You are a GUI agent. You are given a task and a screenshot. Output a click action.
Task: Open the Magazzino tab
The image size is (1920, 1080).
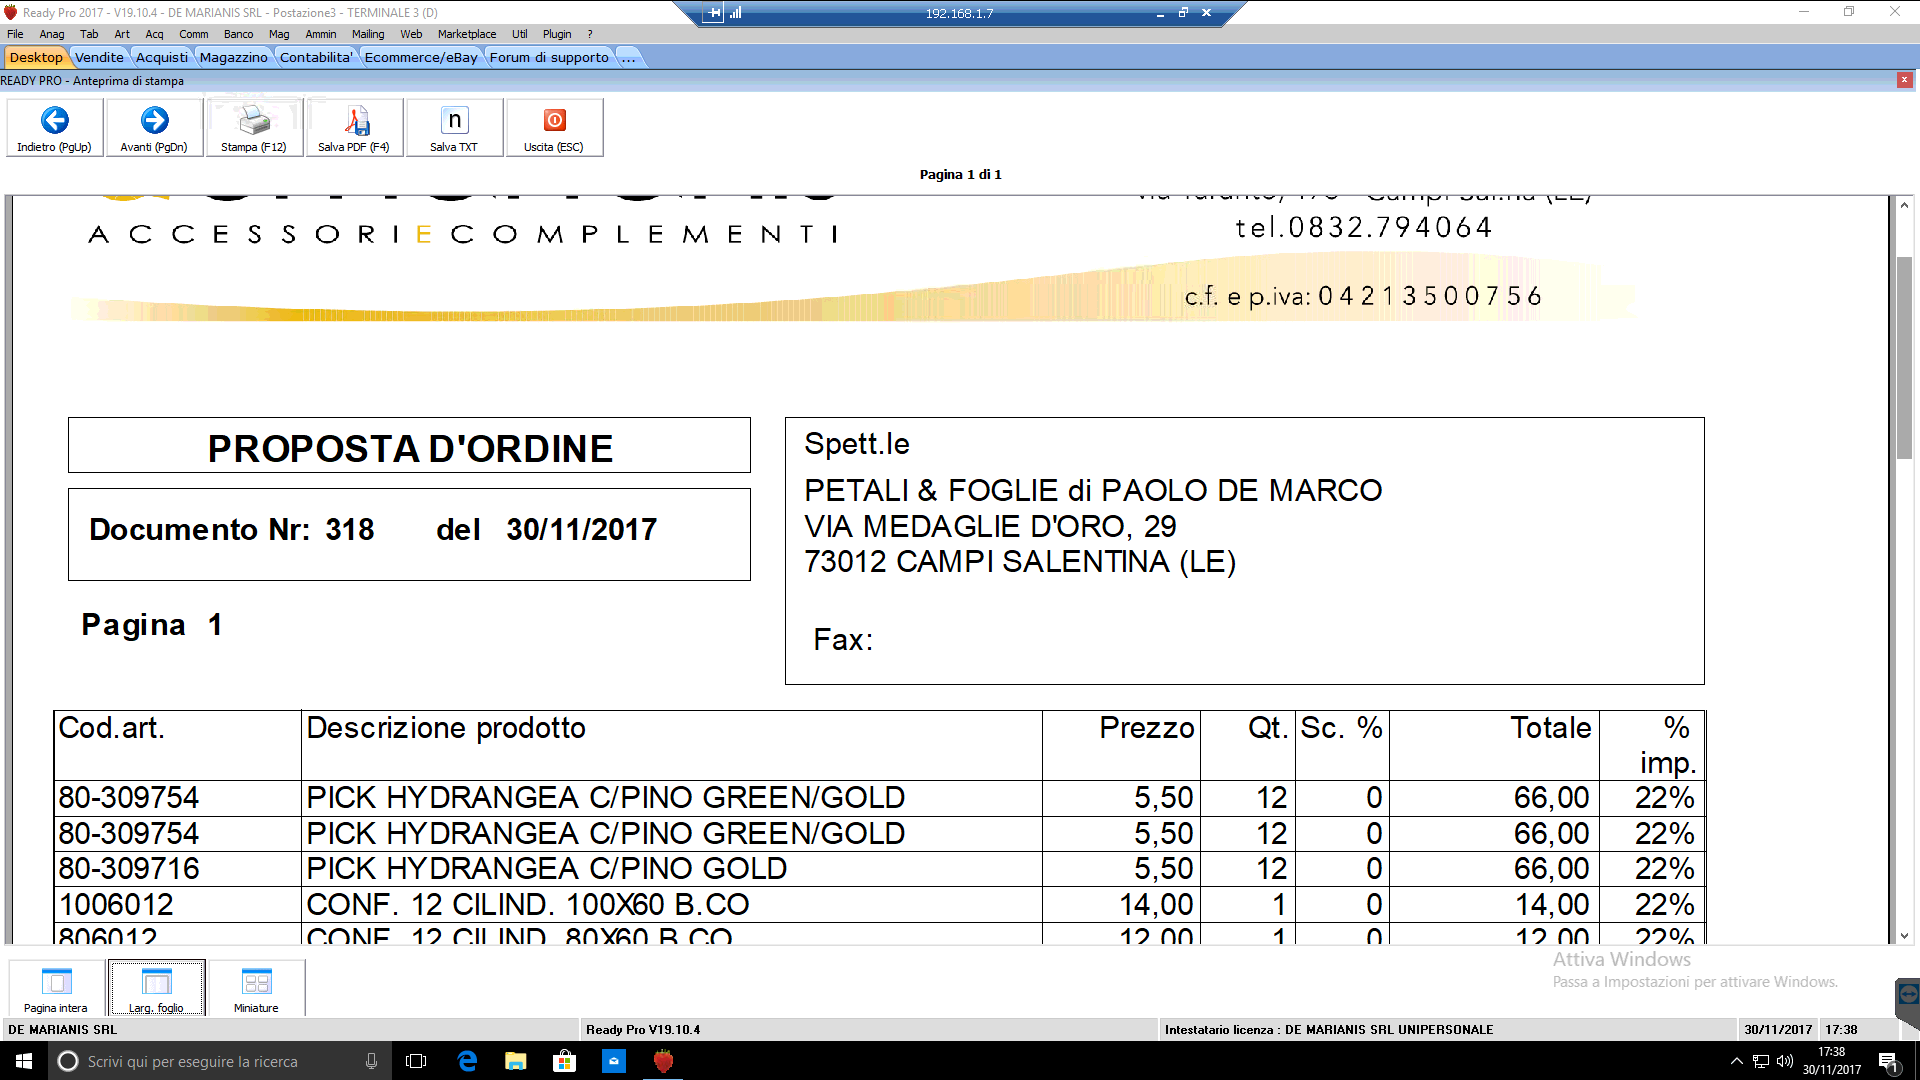[x=233, y=57]
